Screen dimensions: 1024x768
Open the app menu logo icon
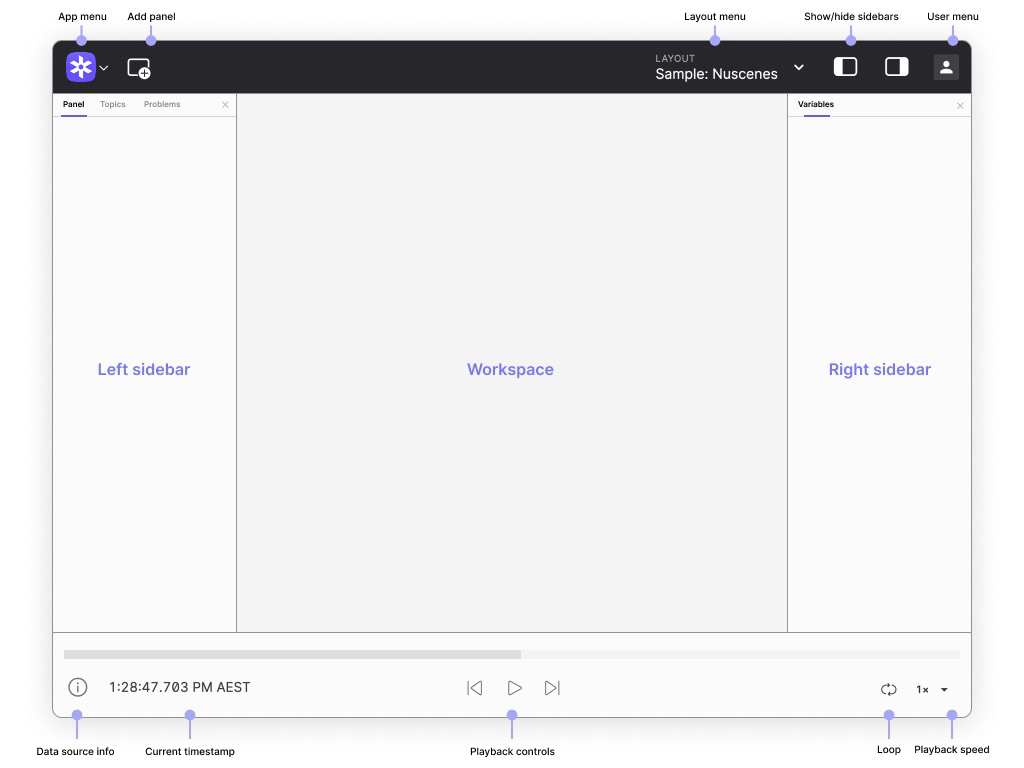pos(81,67)
